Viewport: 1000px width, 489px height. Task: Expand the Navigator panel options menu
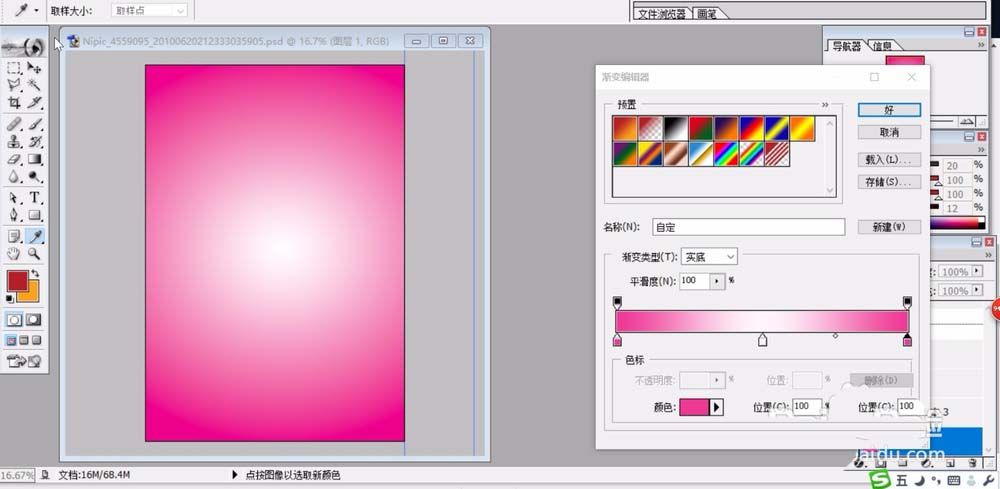pos(982,45)
